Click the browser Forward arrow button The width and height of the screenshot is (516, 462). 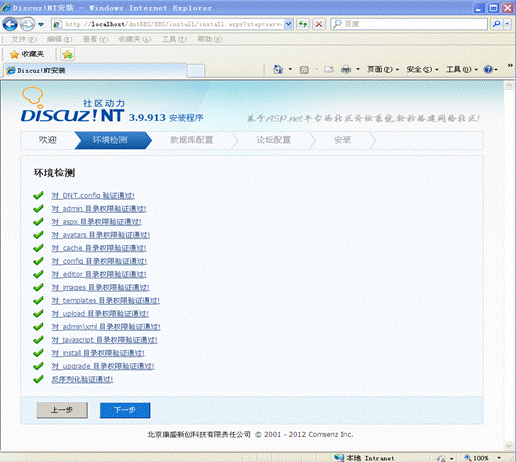tap(27, 24)
